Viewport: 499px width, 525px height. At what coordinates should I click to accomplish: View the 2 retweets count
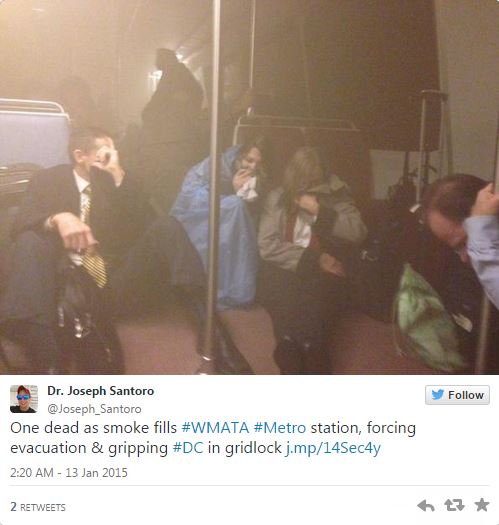click(38, 507)
